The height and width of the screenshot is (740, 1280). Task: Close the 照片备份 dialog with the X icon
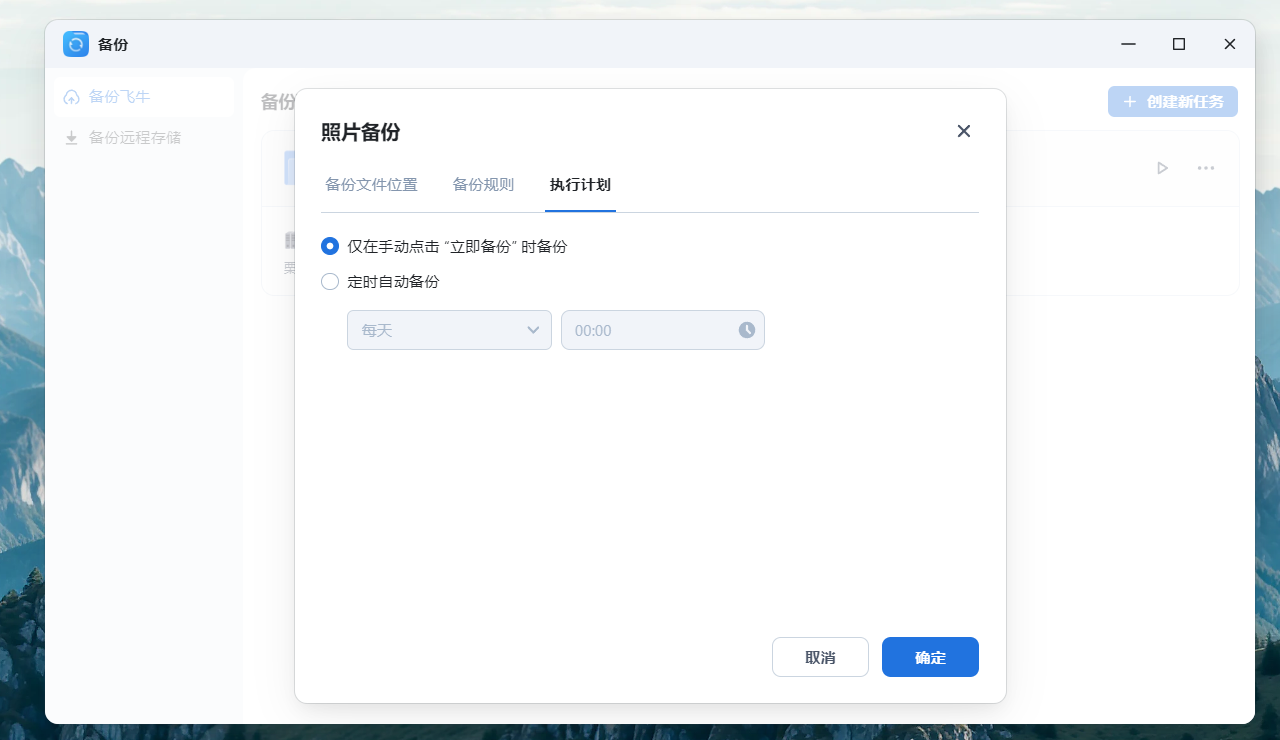[x=964, y=131]
